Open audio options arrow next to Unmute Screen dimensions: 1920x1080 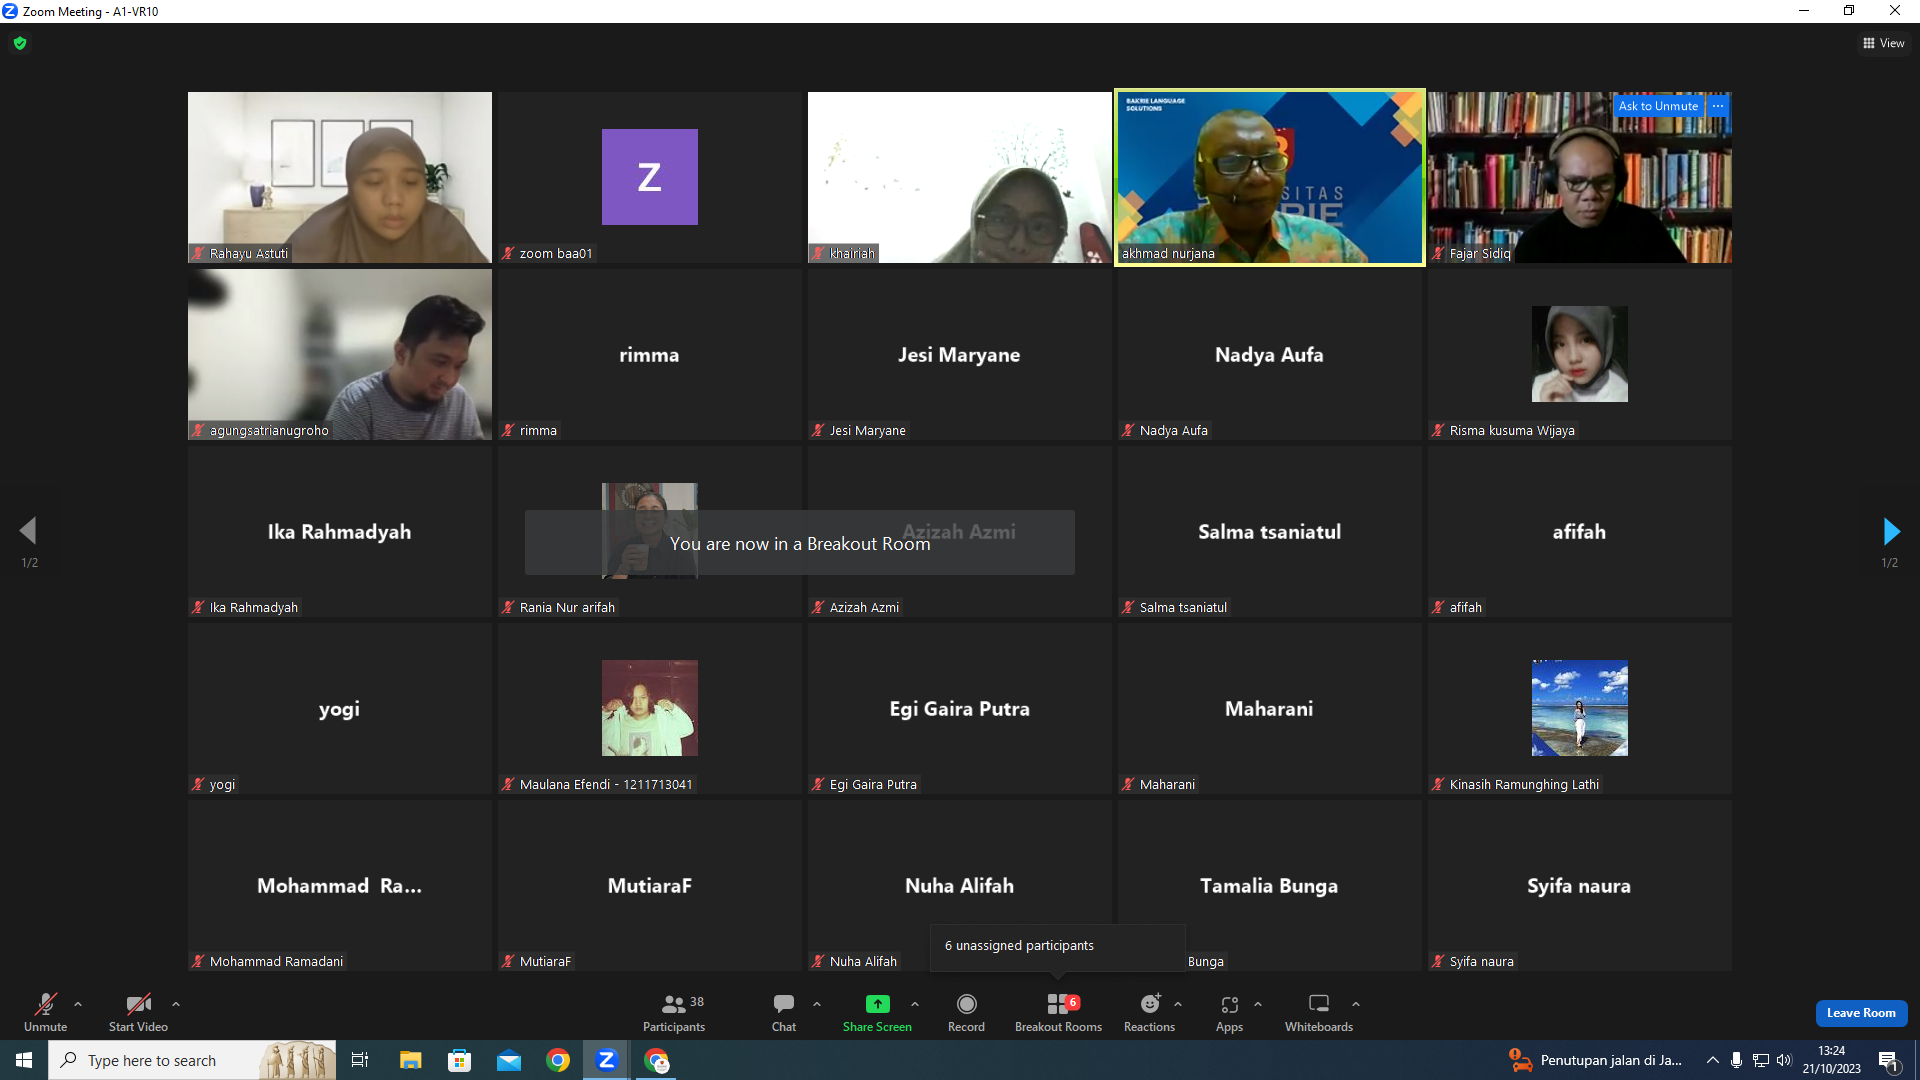pyautogui.click(x=78, y=1004)
